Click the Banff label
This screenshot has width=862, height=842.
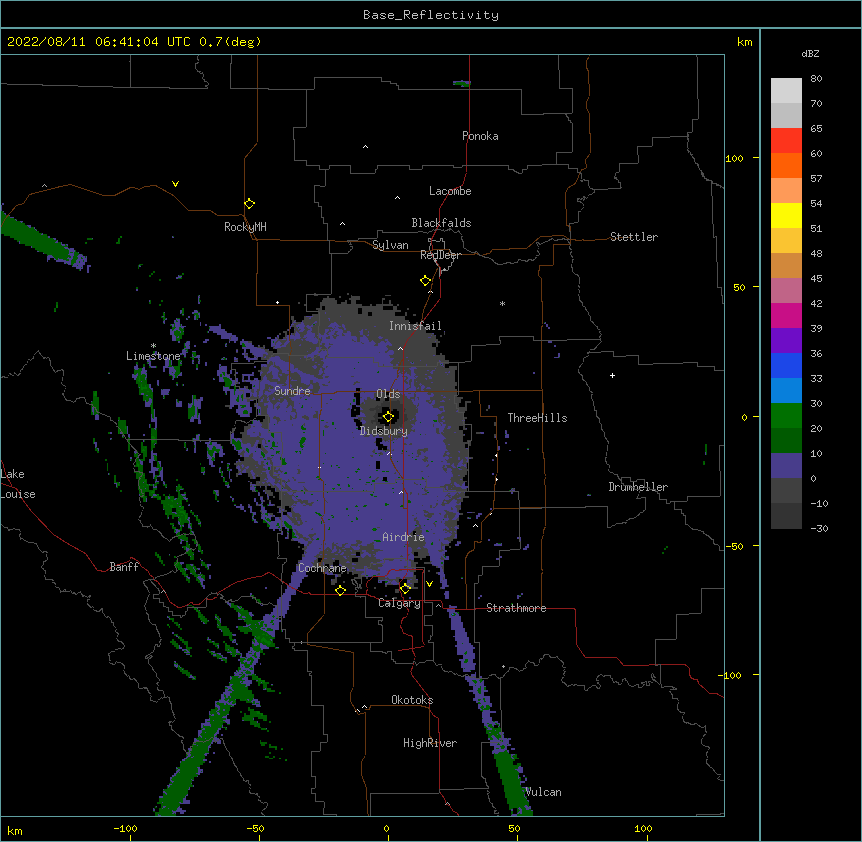click(124, 567)
